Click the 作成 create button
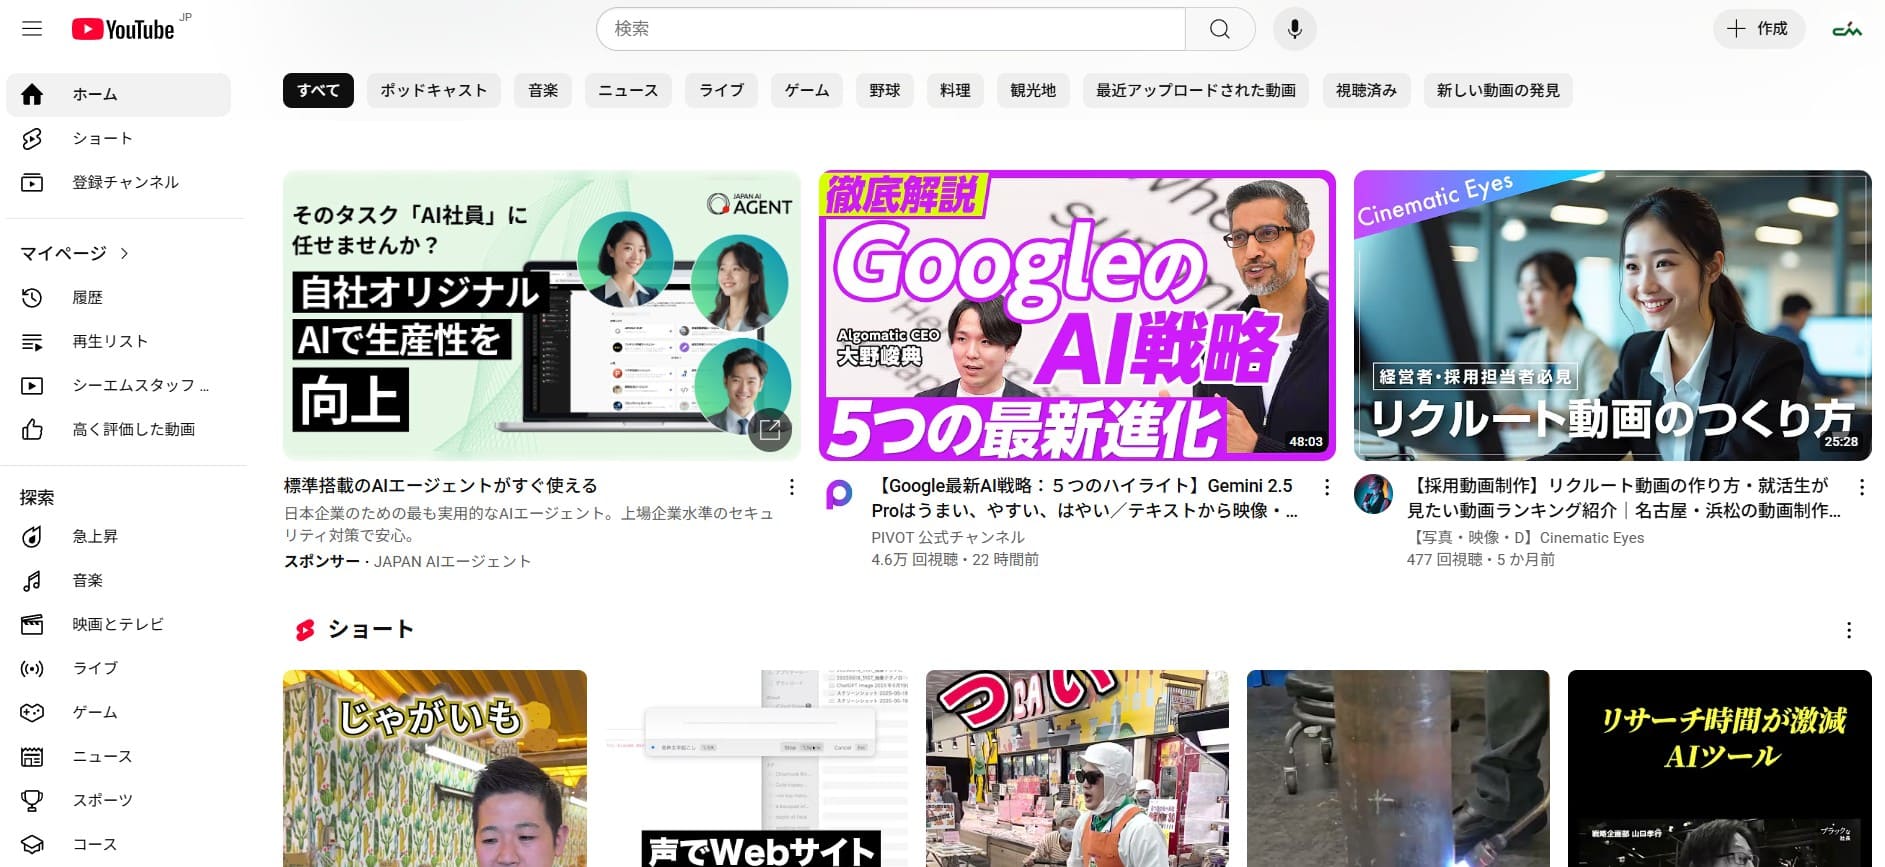1885x867 pixels. pyautogui.click(x=1759, y=29)
